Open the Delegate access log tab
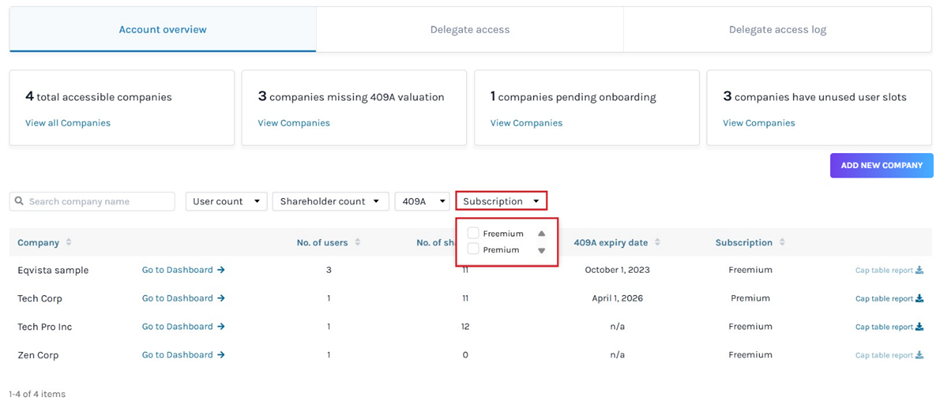The width and height of the screenshot is (940, 408). point(777,30)
